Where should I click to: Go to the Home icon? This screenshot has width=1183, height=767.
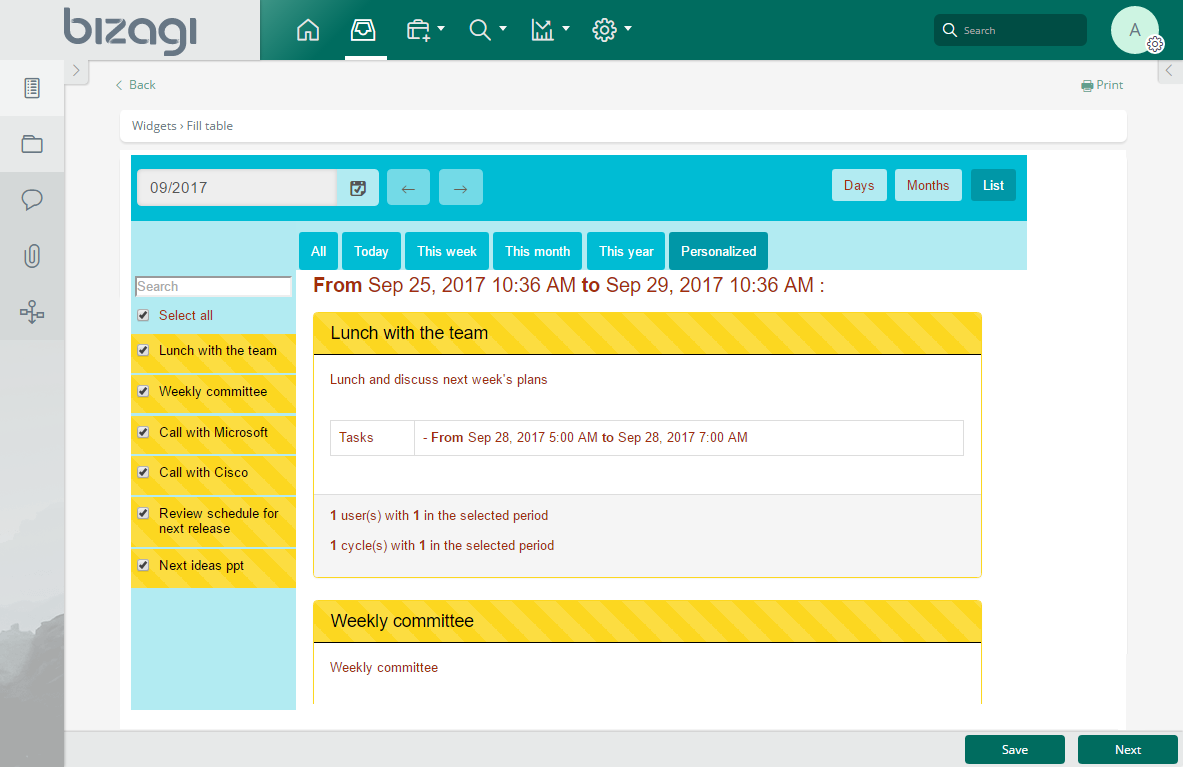click(308, 30)
